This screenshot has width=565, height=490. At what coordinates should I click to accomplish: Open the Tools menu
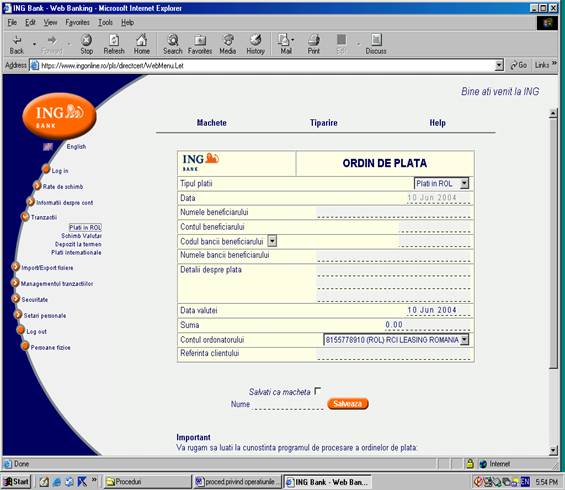coord(105,22)
